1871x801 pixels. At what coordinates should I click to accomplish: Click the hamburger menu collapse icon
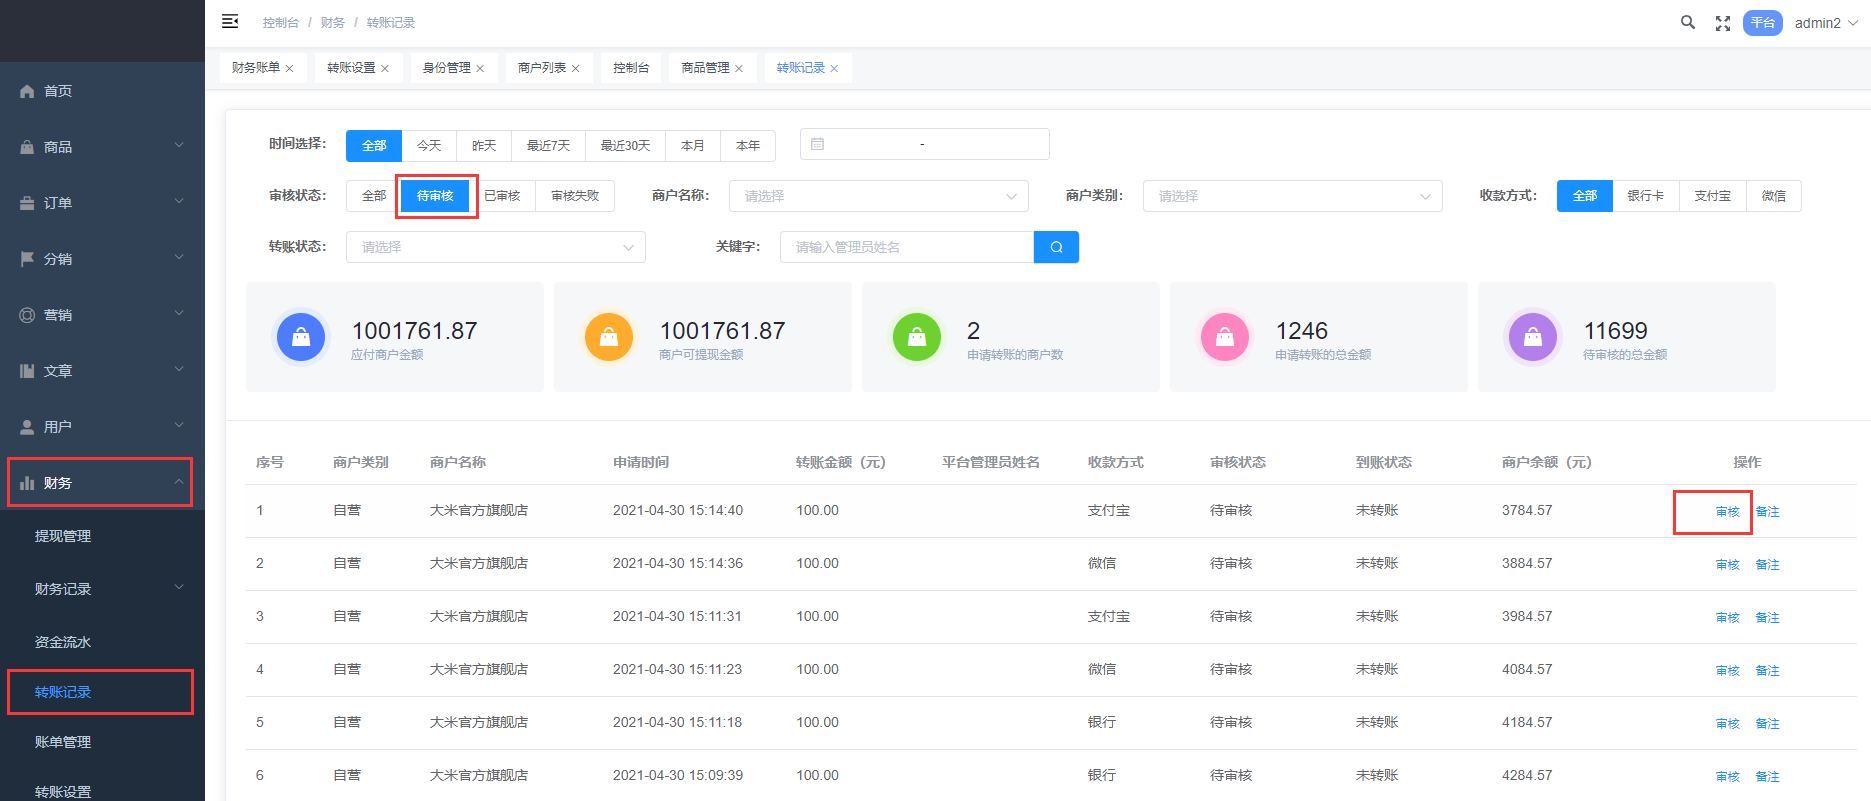pos(230,21)
